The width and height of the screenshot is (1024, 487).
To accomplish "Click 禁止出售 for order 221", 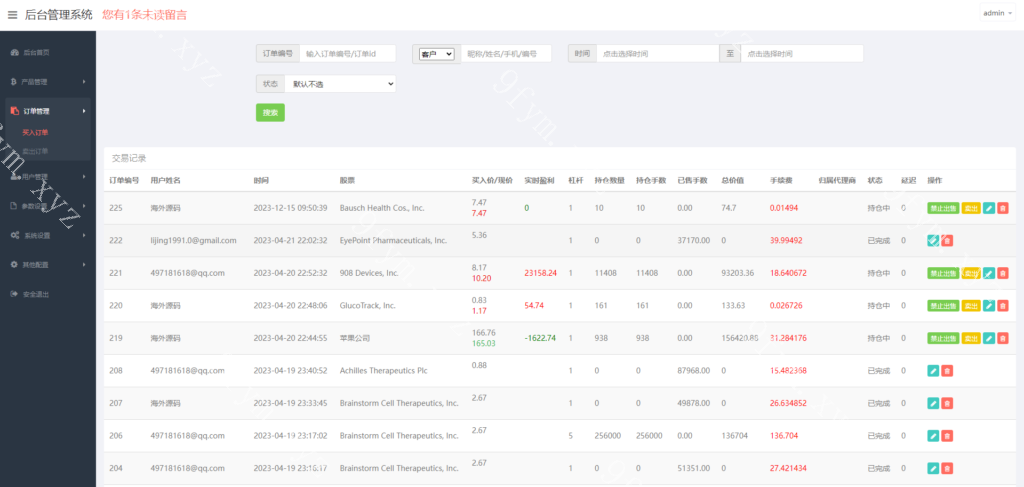I will point(943,273).
